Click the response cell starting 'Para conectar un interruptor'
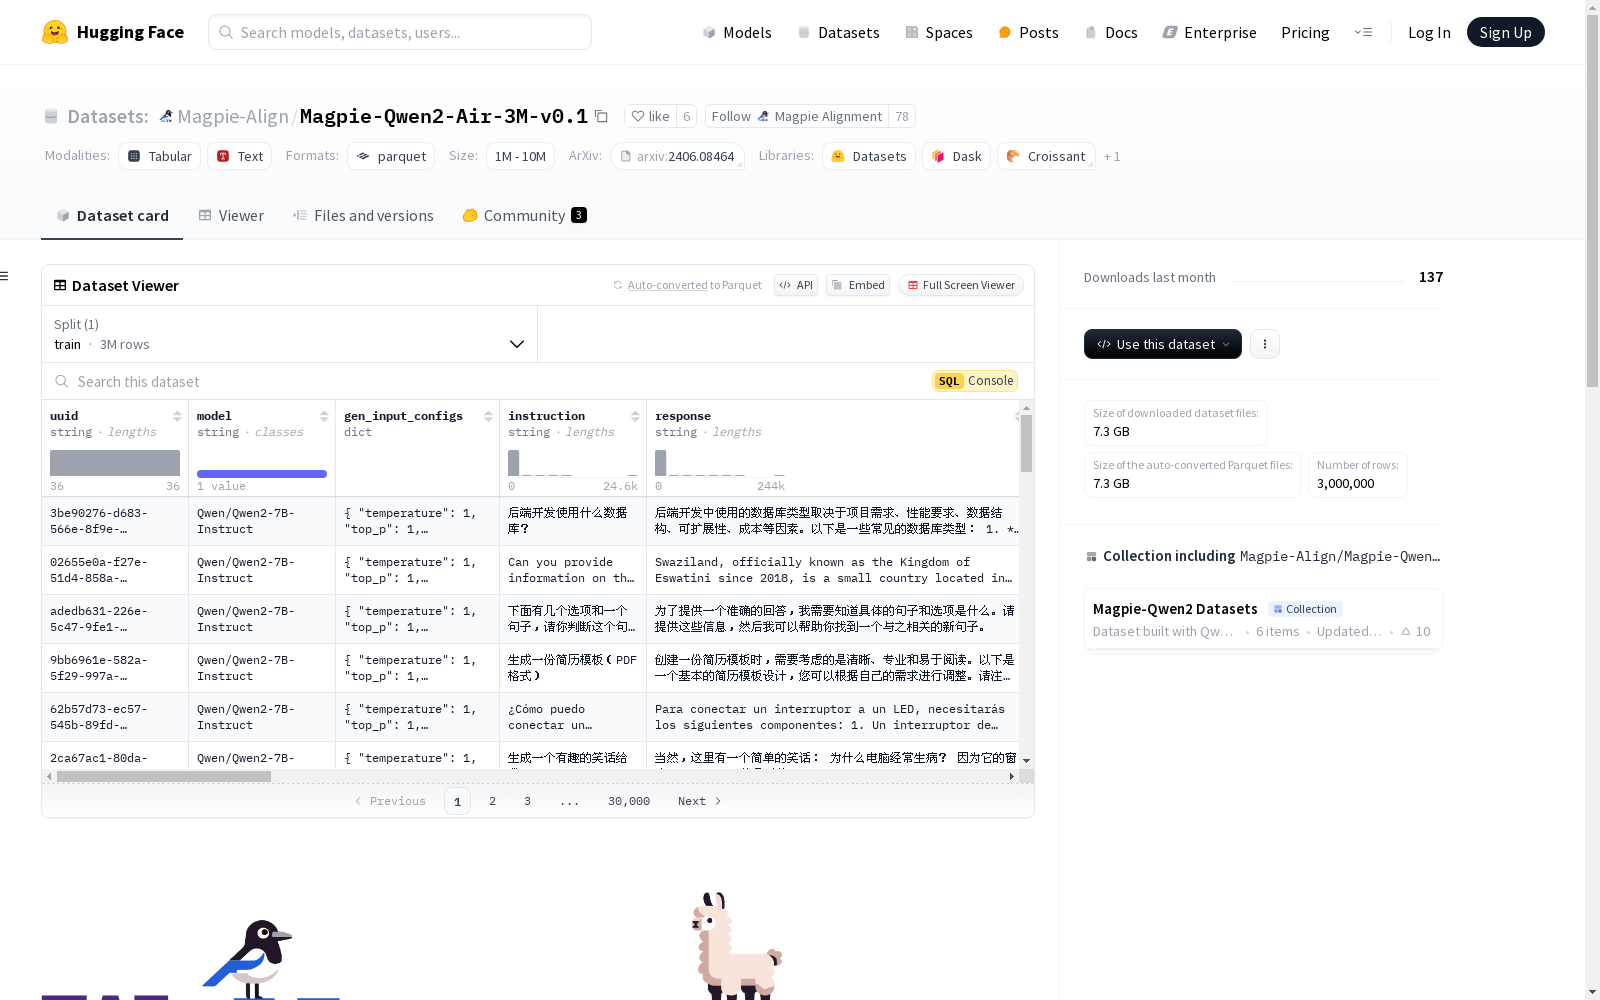This screenshot has height=1000, width=1600. click(833, 717)
